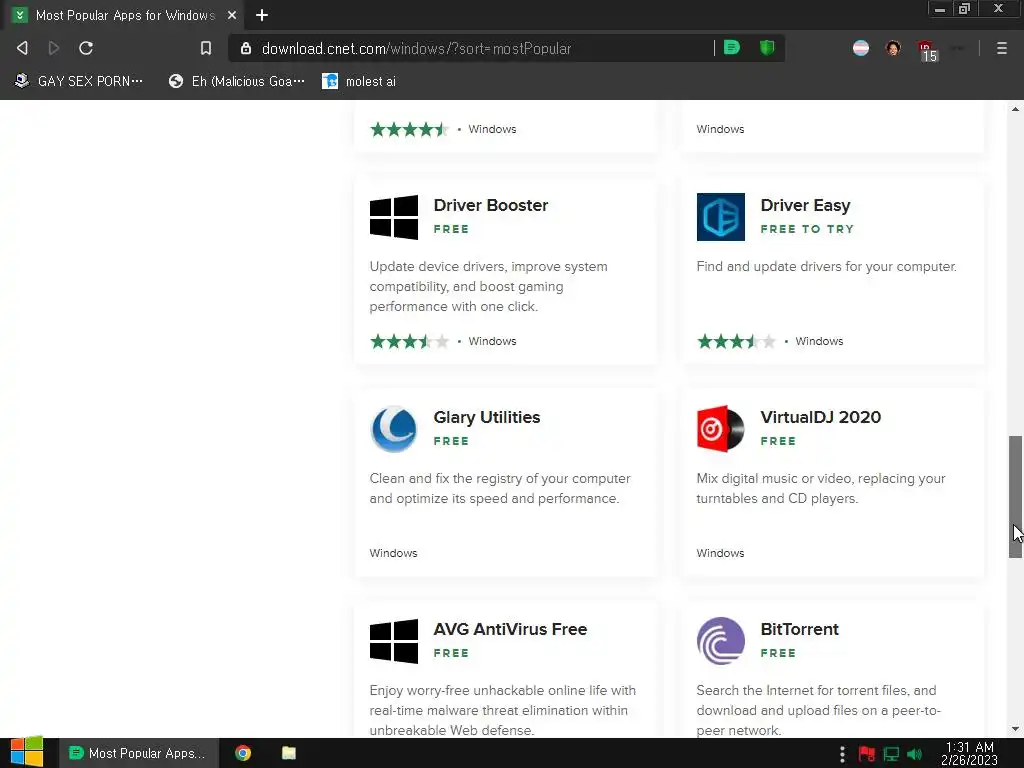Open a new browser tab
Image resolution: width=1024 pixels, height=768 pixels.
coord(262,15)
